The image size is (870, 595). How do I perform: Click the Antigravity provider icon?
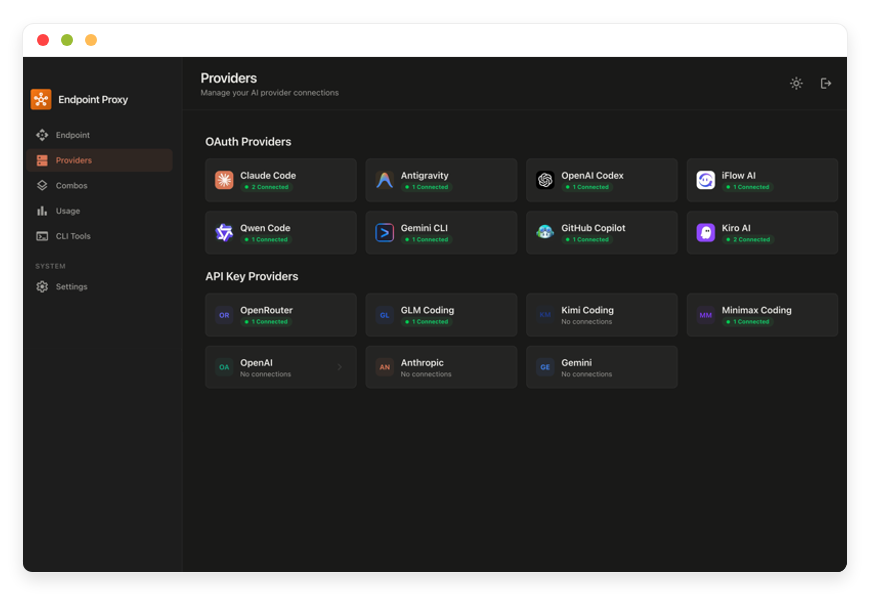coord(385,180)
